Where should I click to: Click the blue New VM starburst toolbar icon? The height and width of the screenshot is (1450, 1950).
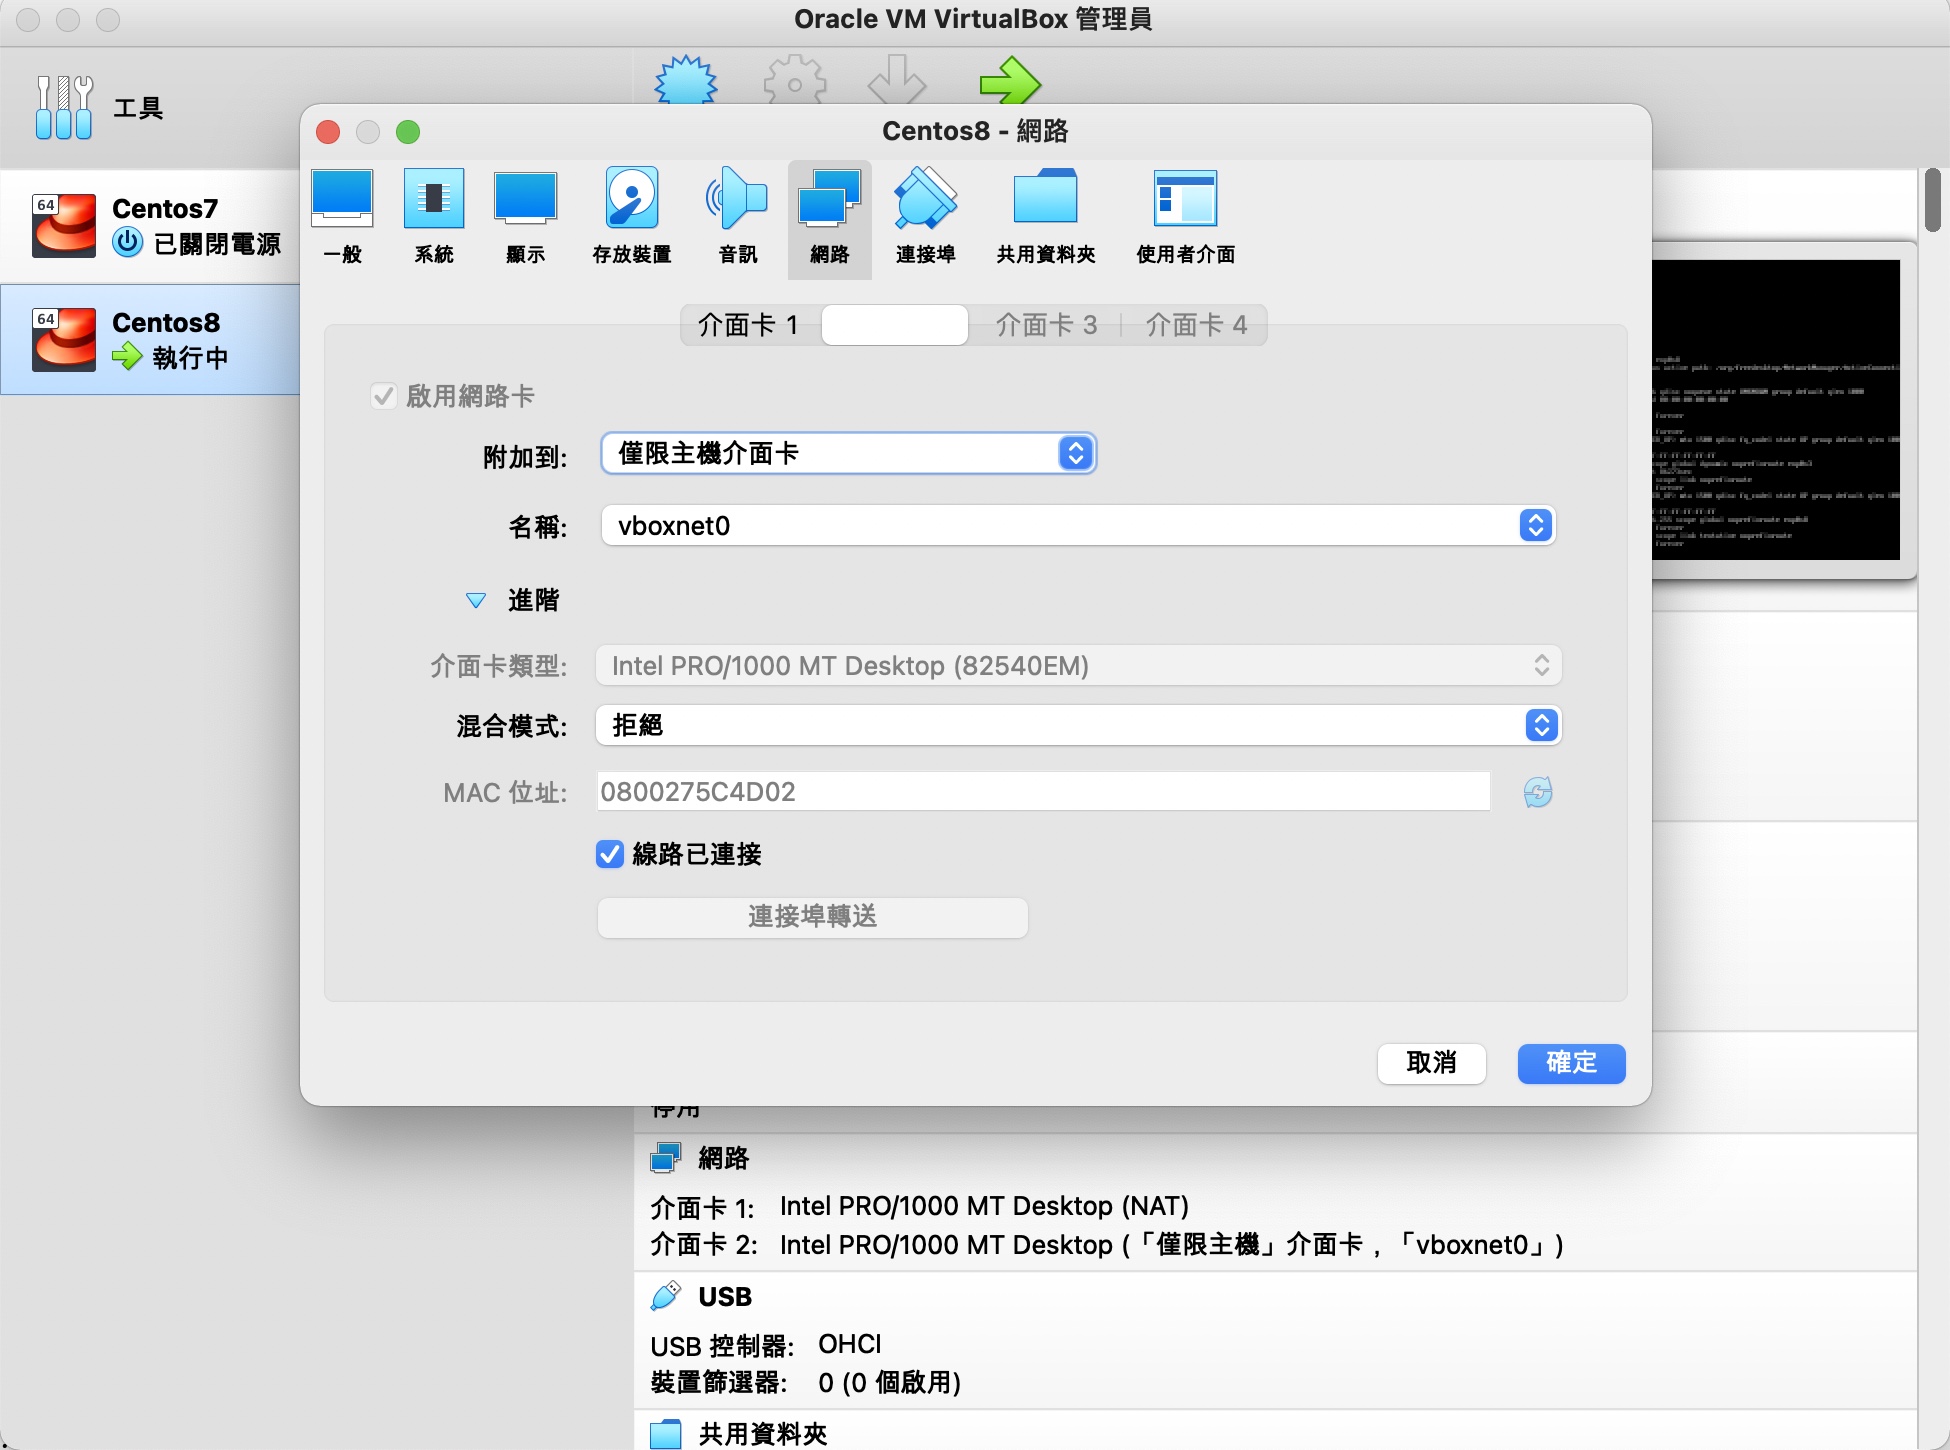click(x=686, y=80)
